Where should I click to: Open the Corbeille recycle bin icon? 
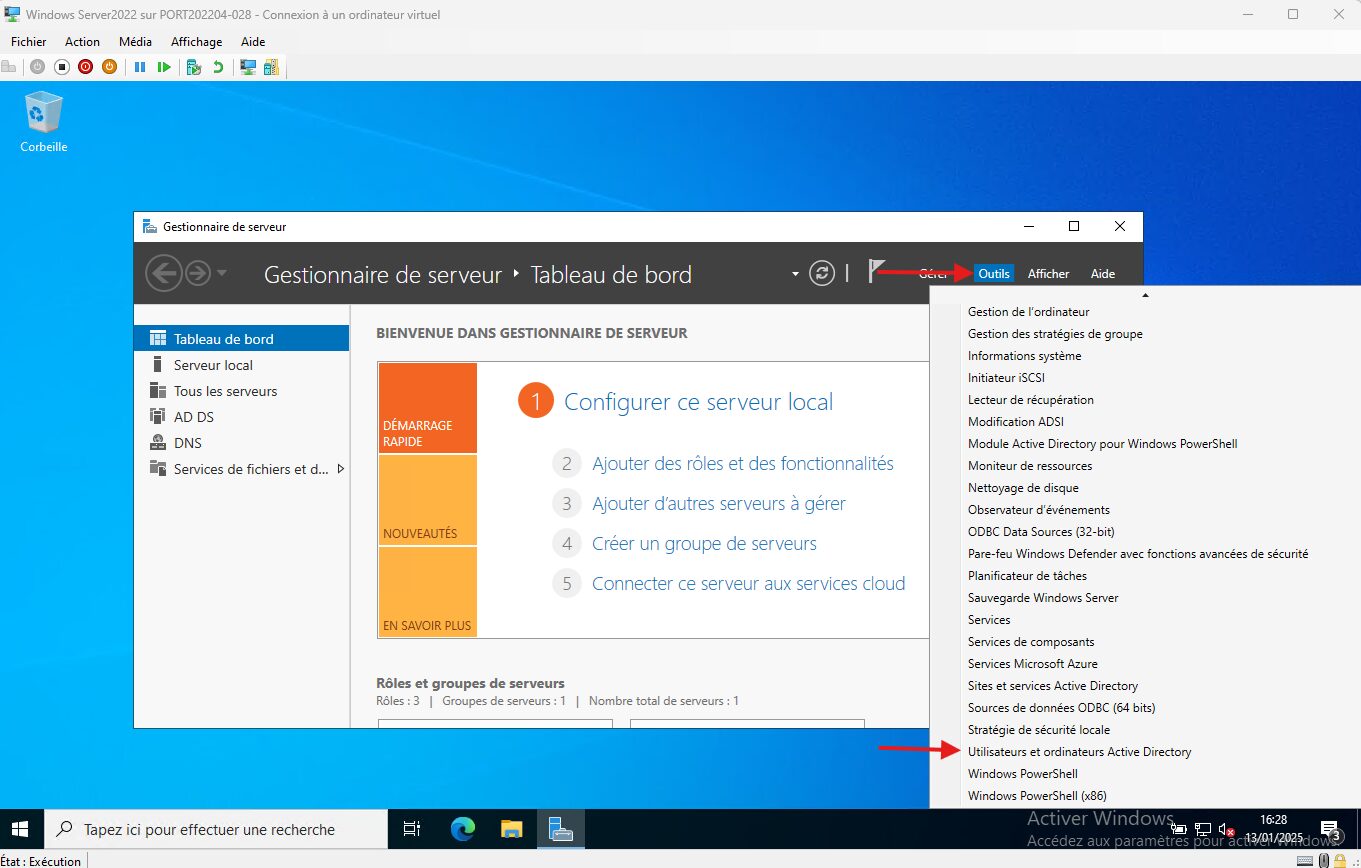click(x=43, y=122)
